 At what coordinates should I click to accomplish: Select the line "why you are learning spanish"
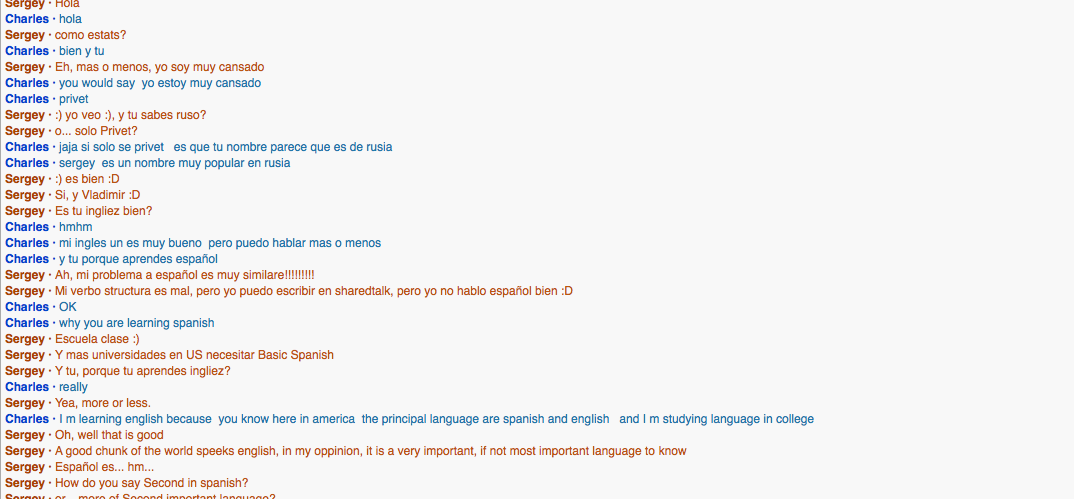(x=136, y=323)
